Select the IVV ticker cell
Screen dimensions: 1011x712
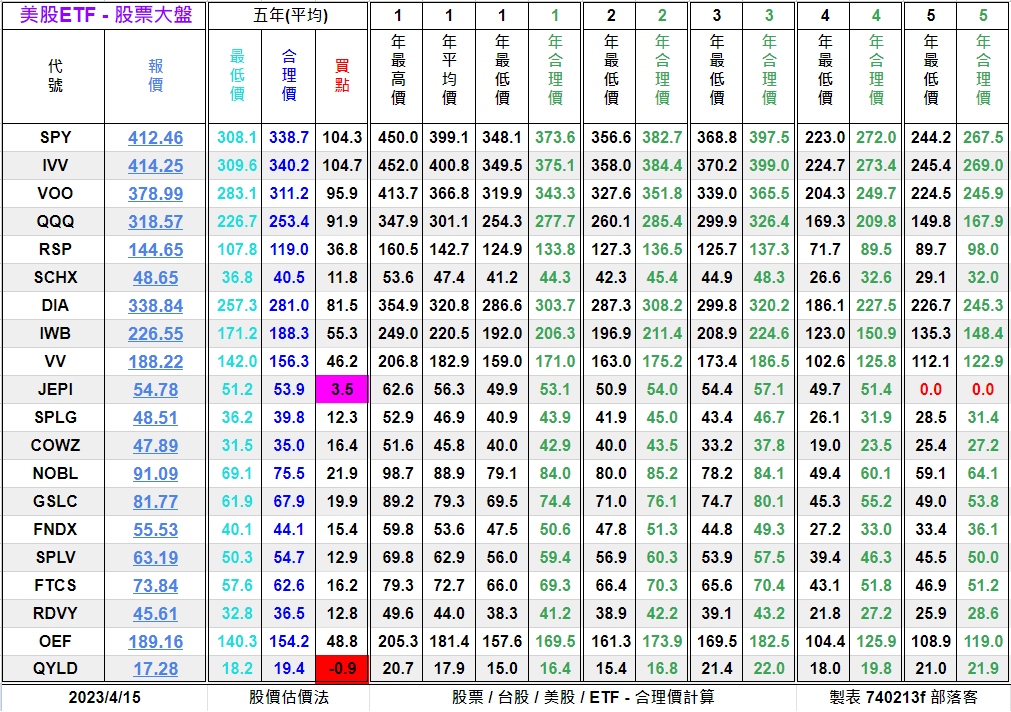tap(55, 166)
